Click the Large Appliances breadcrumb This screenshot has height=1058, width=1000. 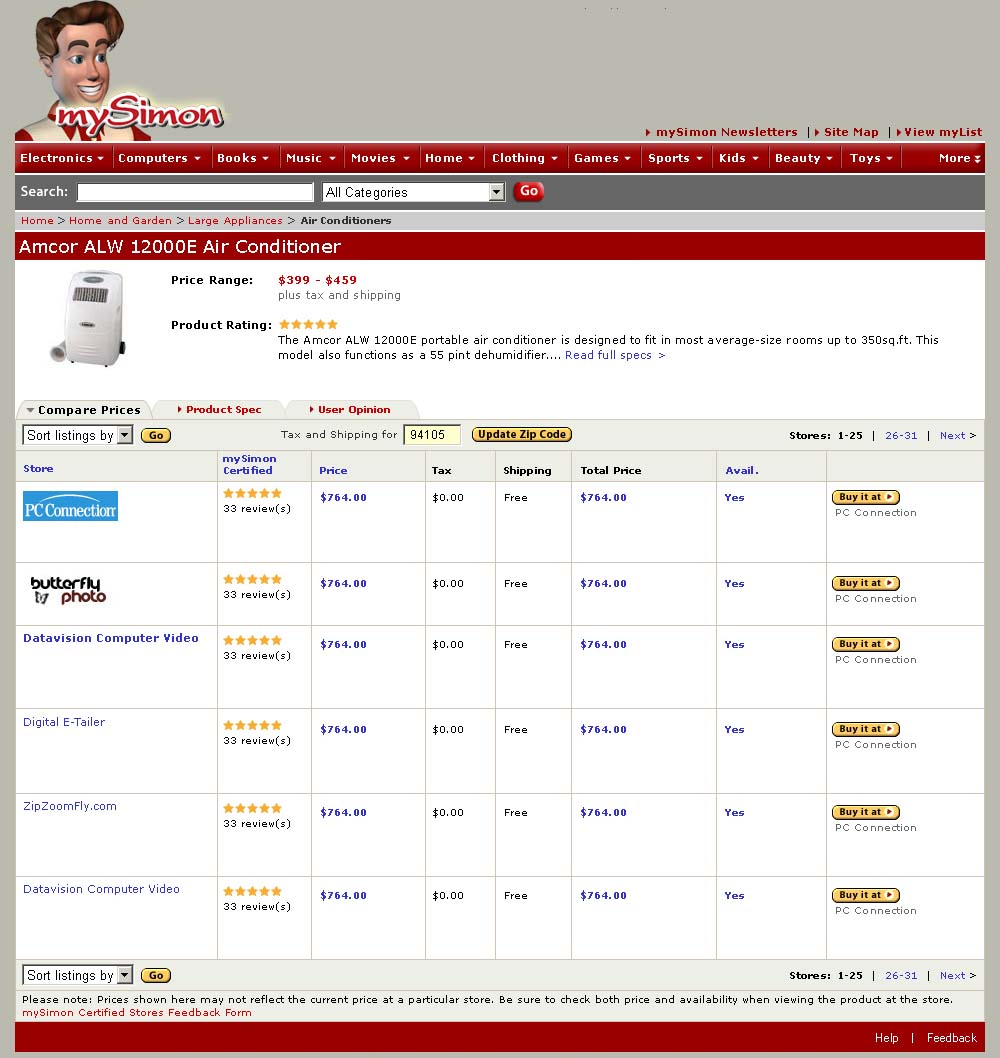tap(235, 221)
